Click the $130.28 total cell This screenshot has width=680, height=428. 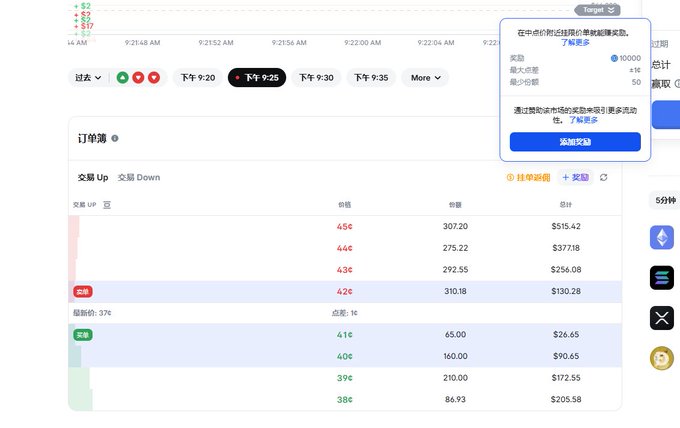(566, 291)
